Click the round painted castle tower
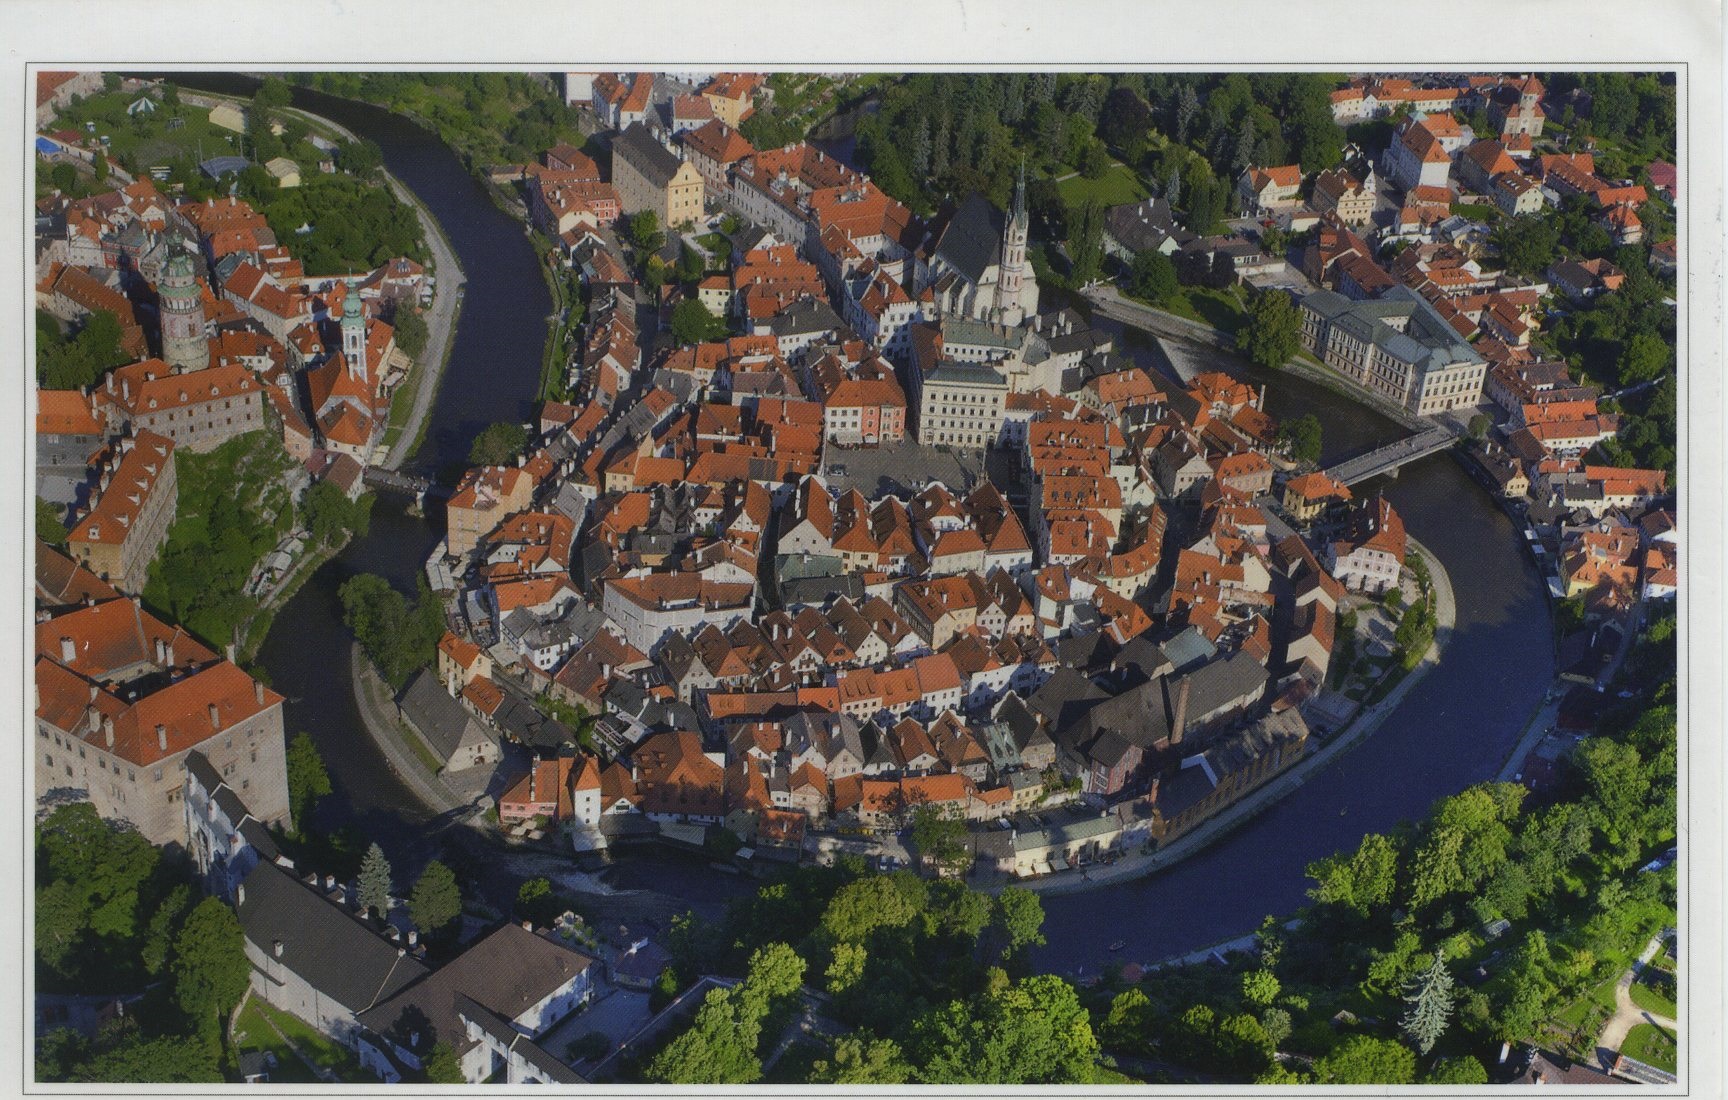Image resolution: width=1728 pixels, height=1100 pixels. pyautogui.click(x=183, y=306)
